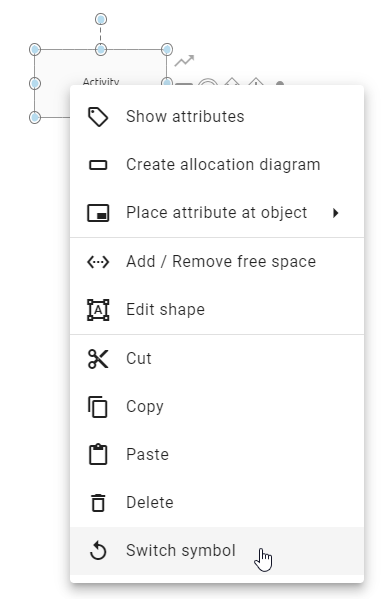Select the Switch symbol entry
This screenshot has height=599, width=389.
click(217, 551)
